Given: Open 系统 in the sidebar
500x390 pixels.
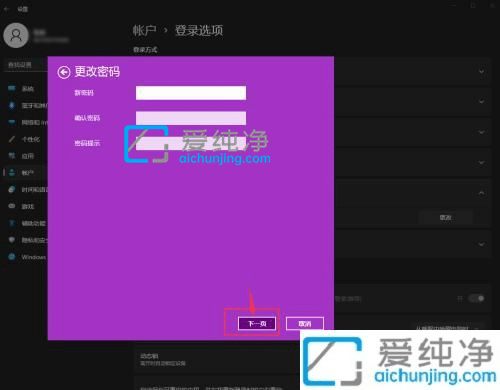Looking at the screenshot, I should pos(27,89).
